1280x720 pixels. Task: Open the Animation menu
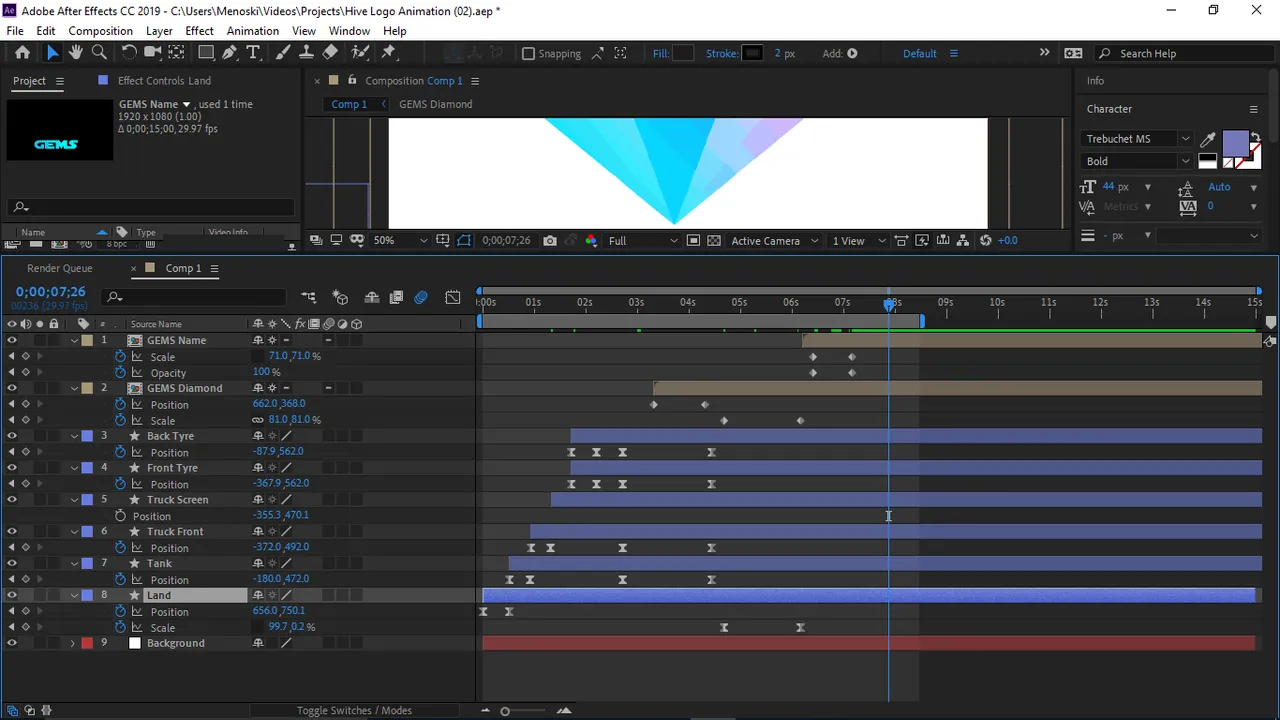(252, 31)
